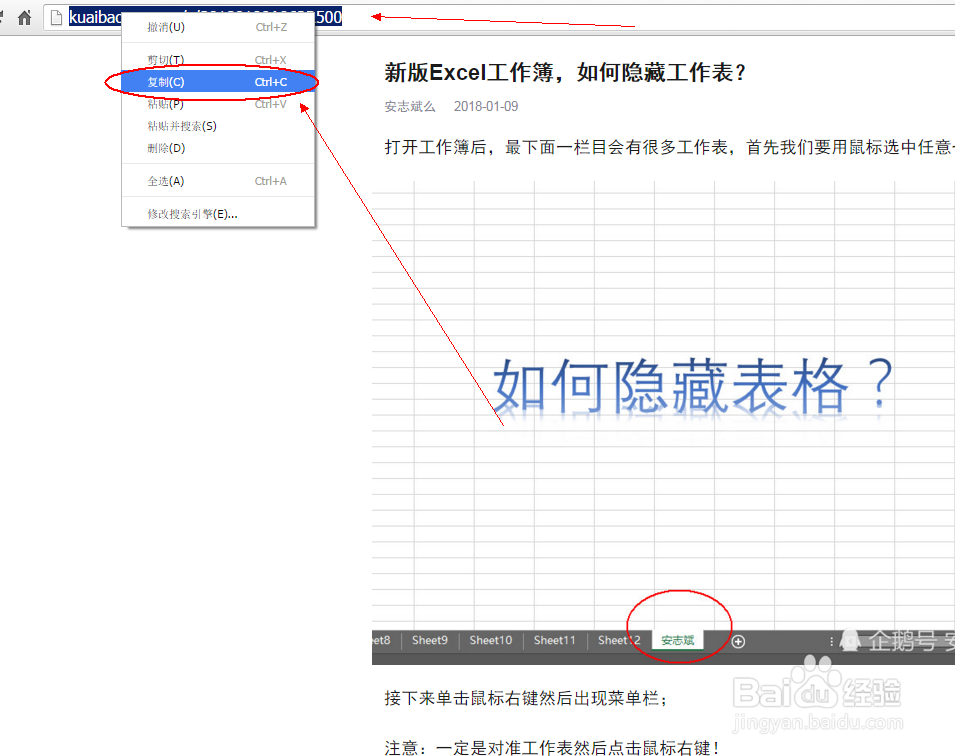
Task: Click the note starting 注意：一定是对准工作表
Action: tap(552, 747)
